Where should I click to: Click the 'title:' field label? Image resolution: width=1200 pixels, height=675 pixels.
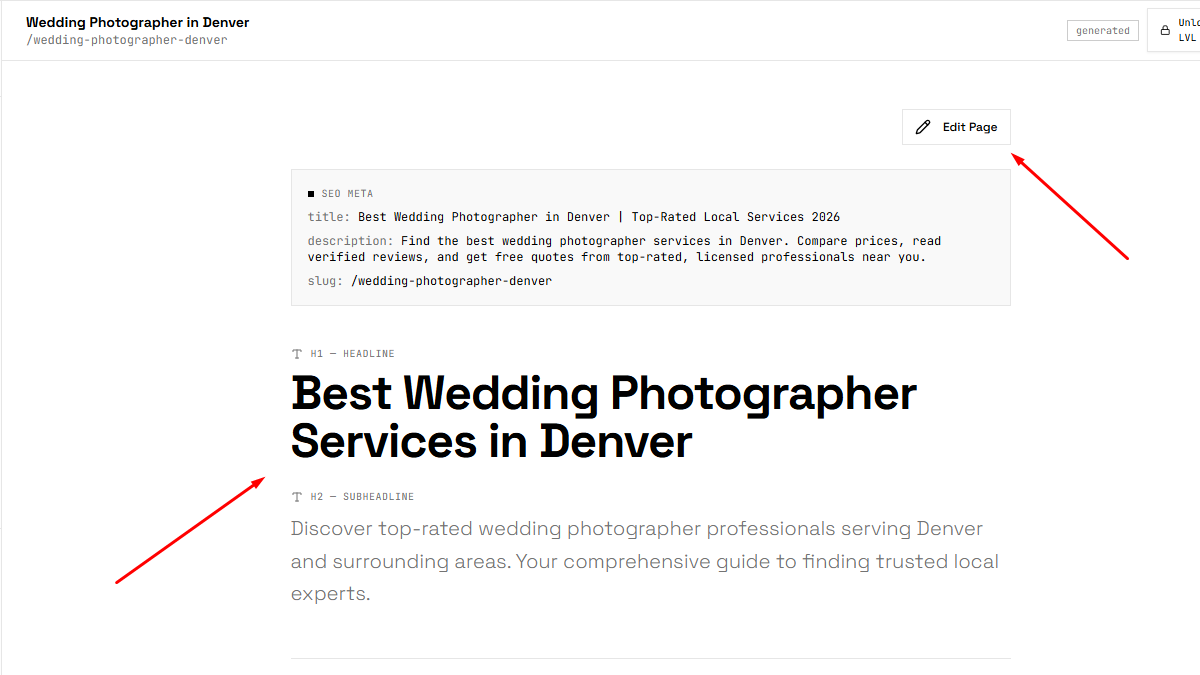329,217
